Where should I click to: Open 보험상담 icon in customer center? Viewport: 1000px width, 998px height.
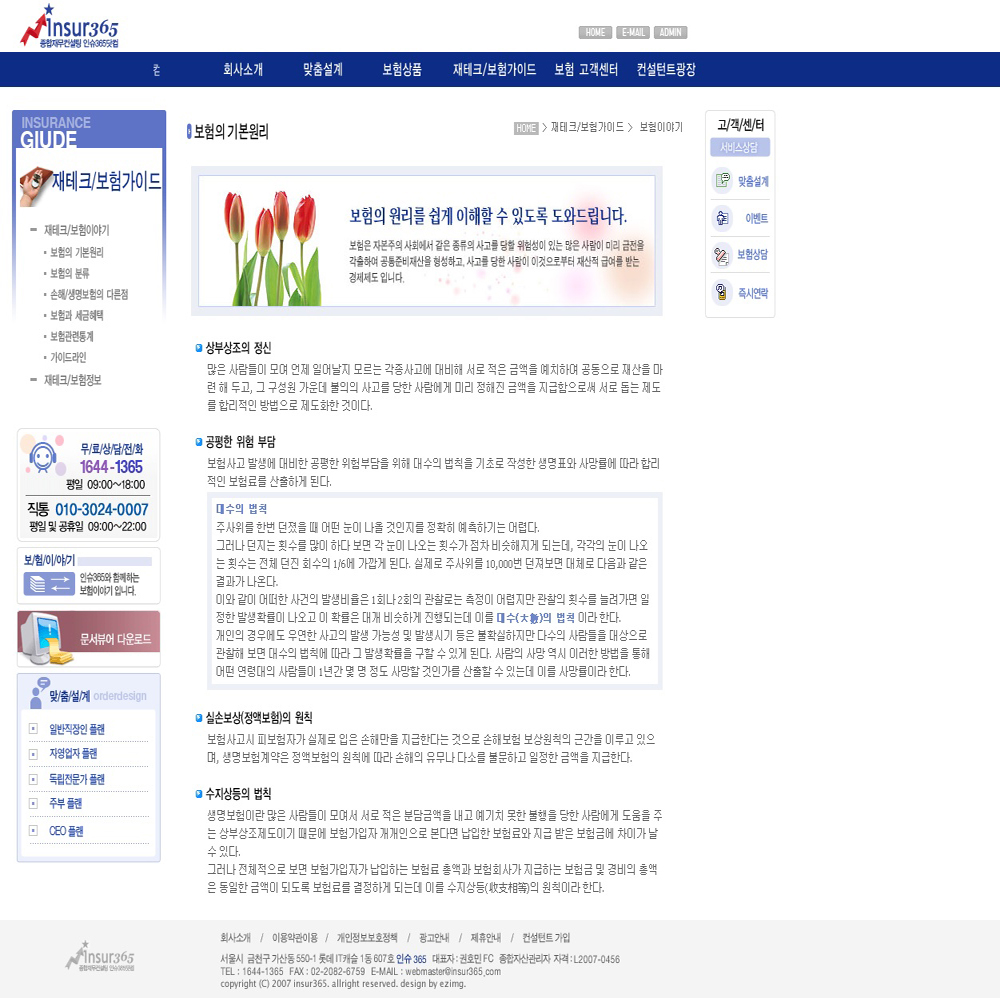click(720, 255)
